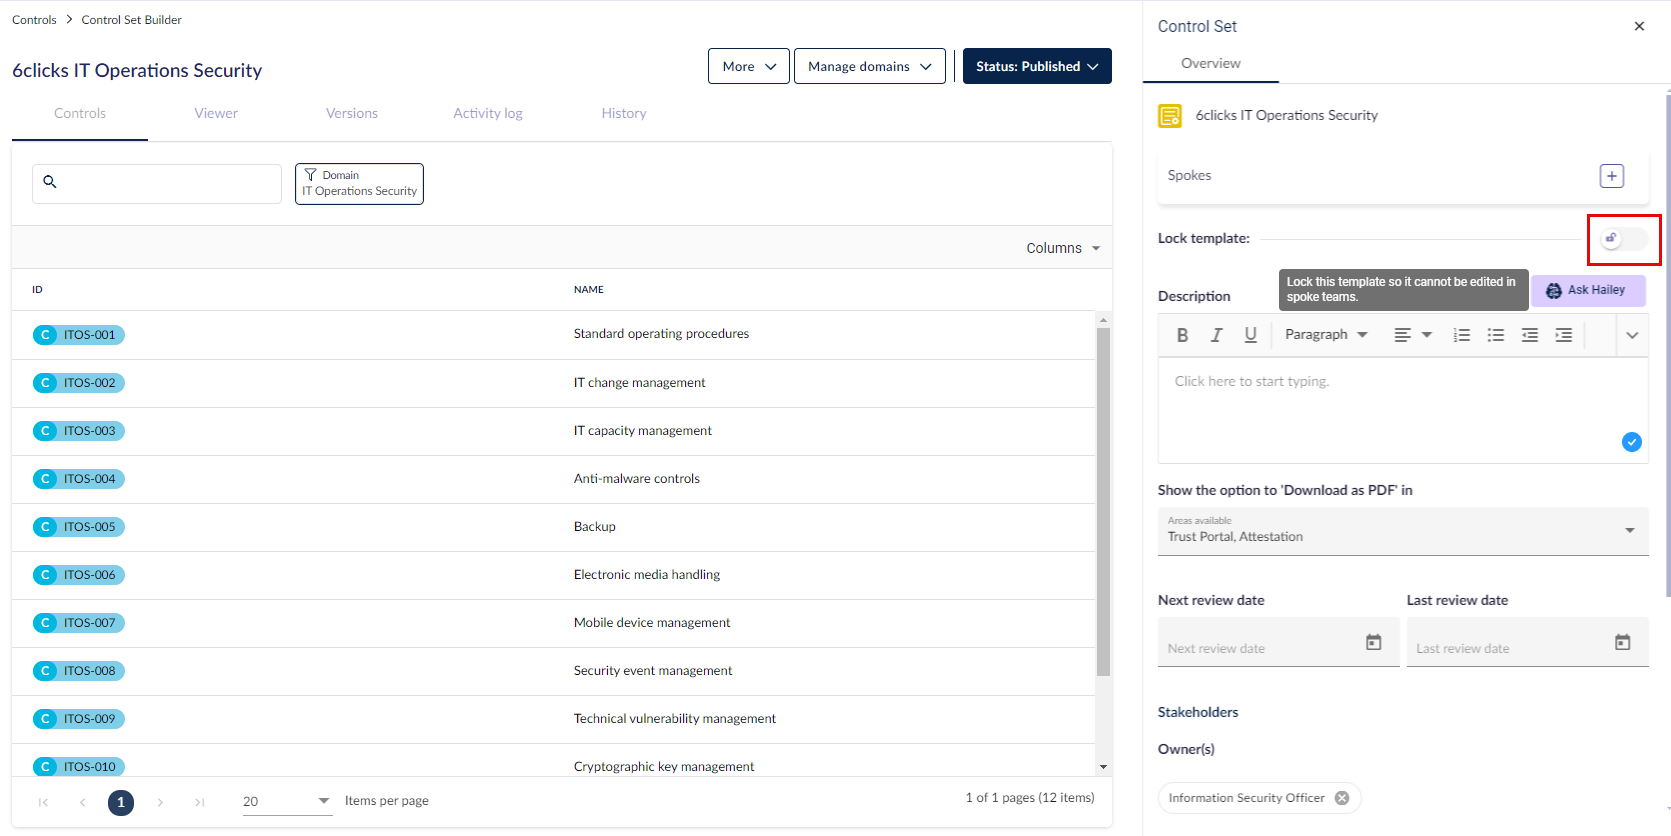This screenshot has height=836, width=1671.
Task: Select 'Anti-malware controls' row
Action: pyautogui.click(x=554, y=479)
